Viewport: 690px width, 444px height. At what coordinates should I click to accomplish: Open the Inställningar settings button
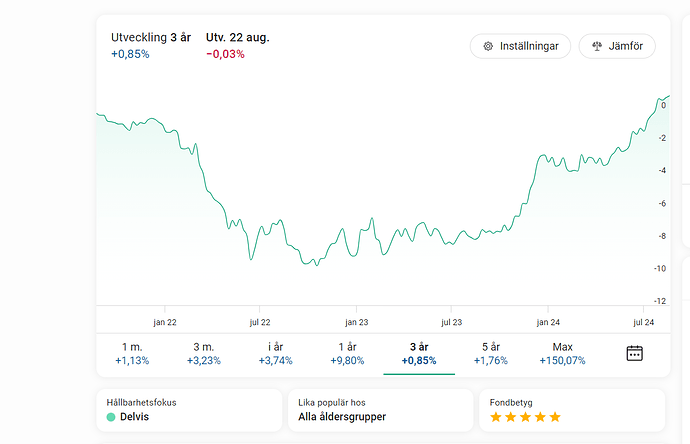pyautogui.click(x=520, y=46)
